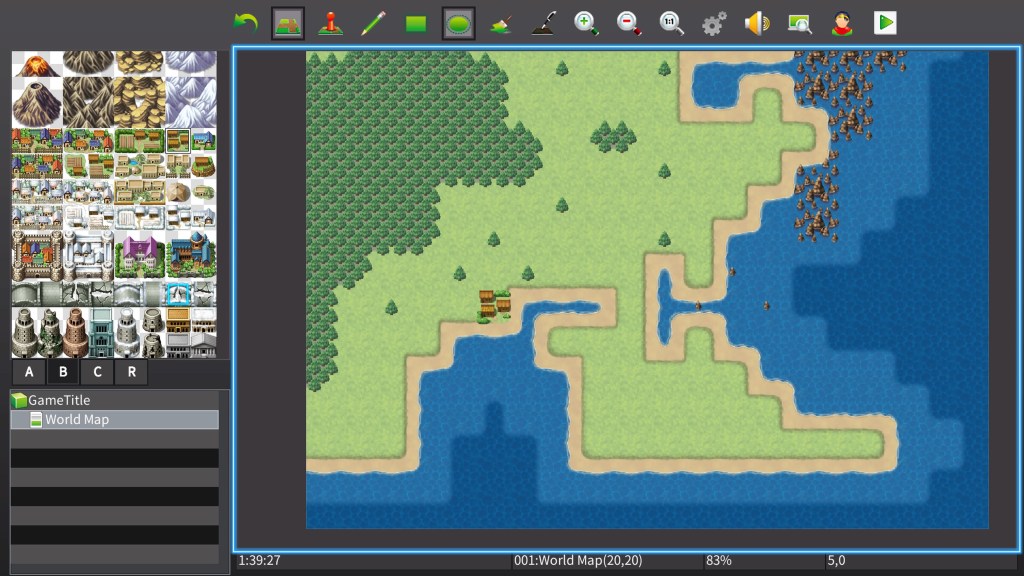This screenshot has width=1024, height=576.
Task: Click the green Undo arrow
Action: (x=245, y=23)
